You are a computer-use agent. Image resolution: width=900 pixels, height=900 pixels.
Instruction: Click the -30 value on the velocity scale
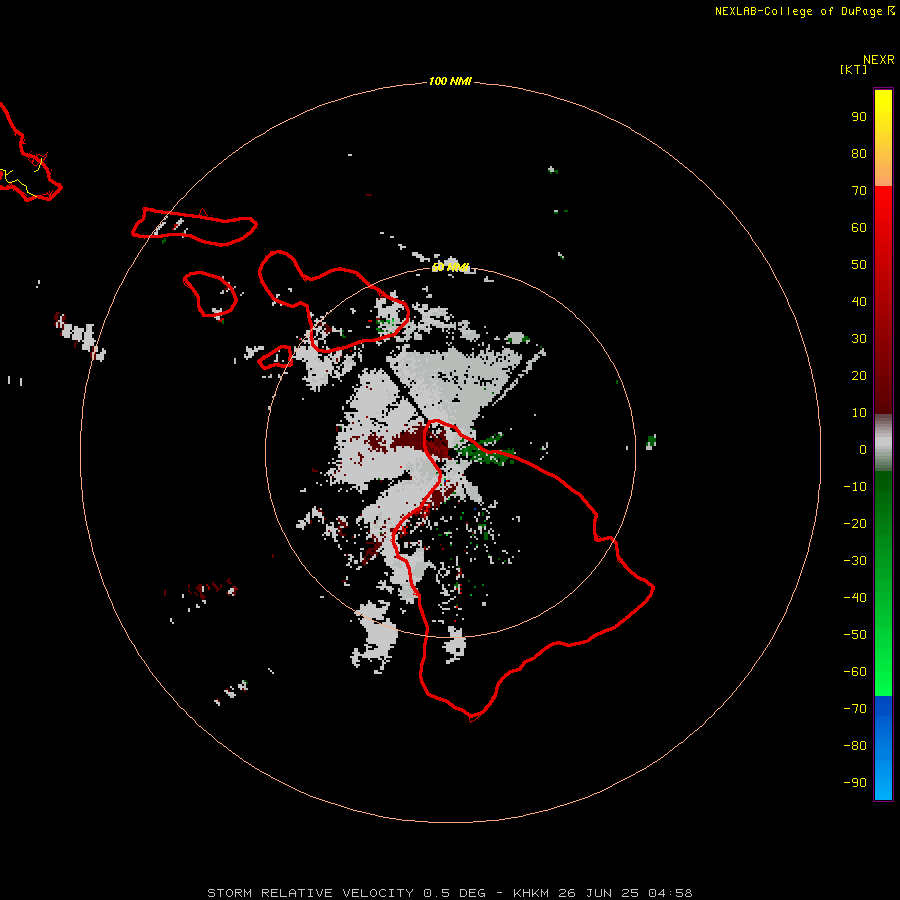(x=855, y=561)
